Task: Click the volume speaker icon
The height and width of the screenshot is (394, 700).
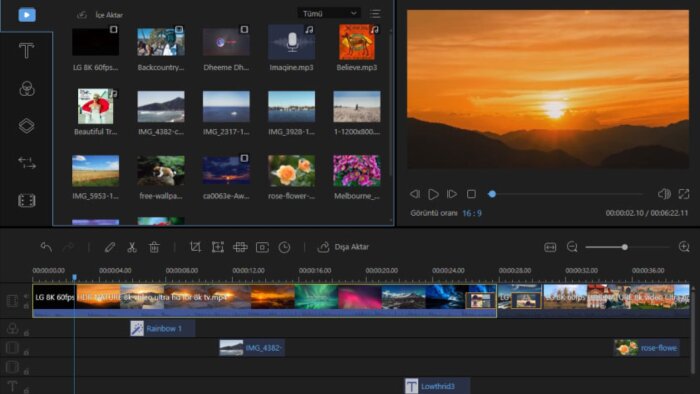Action: coord(664,194)
